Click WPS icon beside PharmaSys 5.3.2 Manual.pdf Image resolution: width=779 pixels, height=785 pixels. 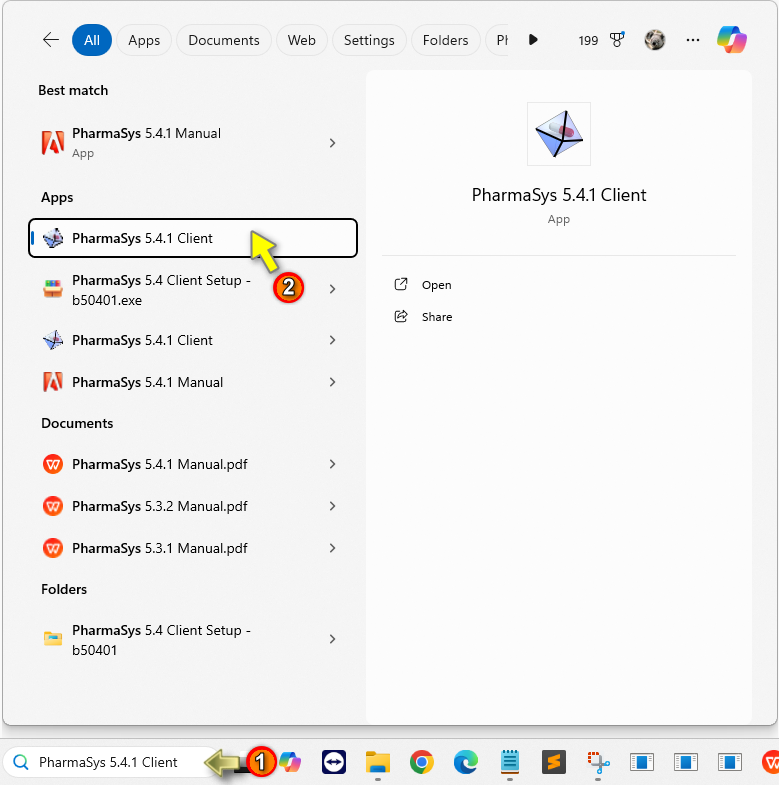click(53, 506)
